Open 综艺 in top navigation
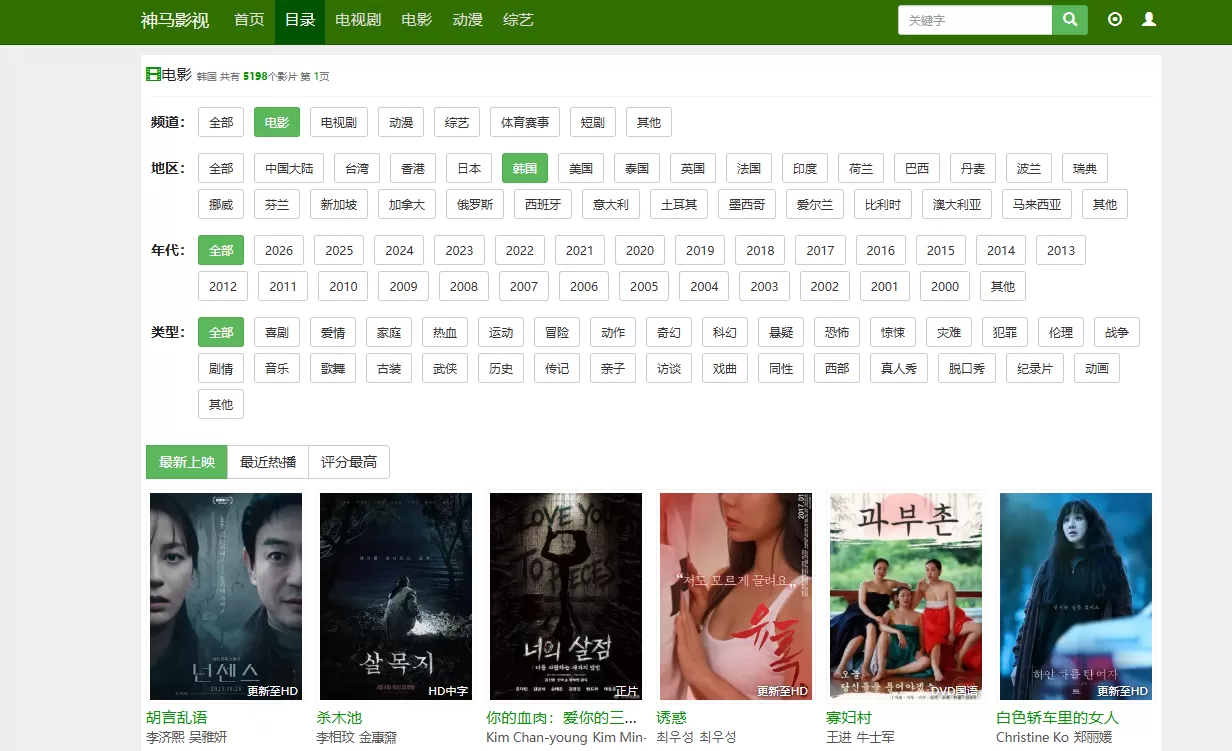Image resolution: width=1232 pixels, height=751 pixels. 518,20
